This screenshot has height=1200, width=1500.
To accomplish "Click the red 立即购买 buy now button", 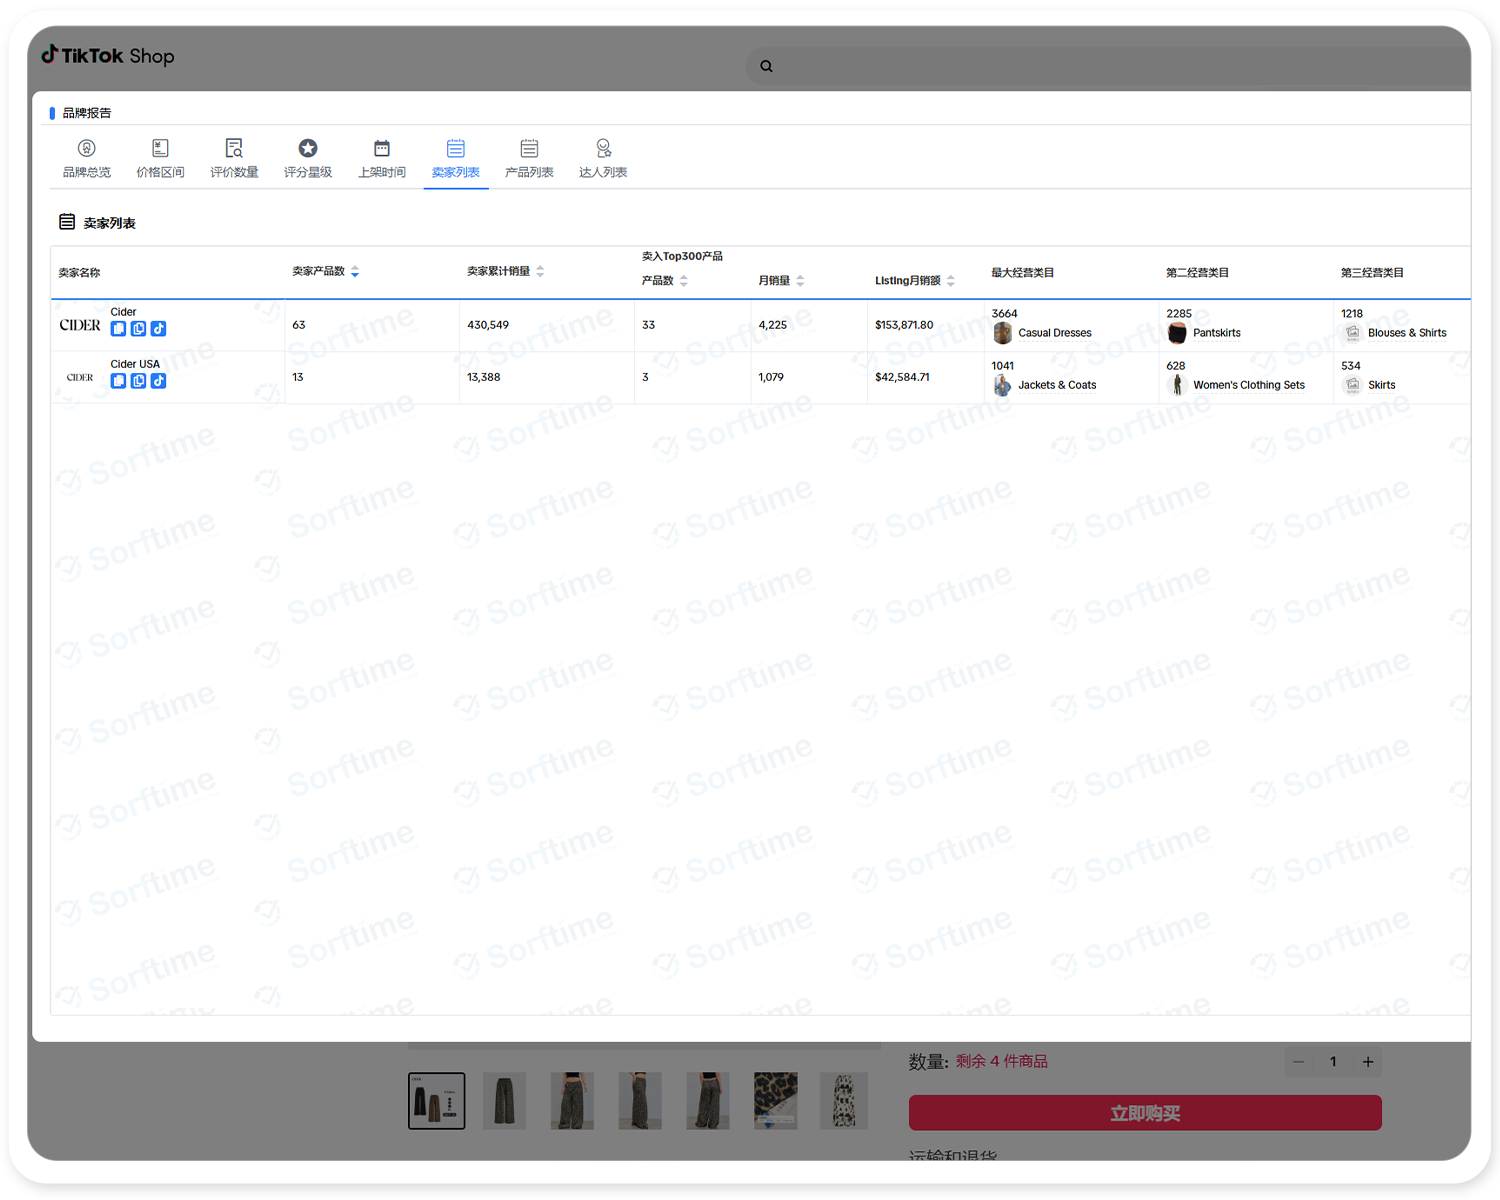I will pyautogui.click(x=1145, y=1113).
